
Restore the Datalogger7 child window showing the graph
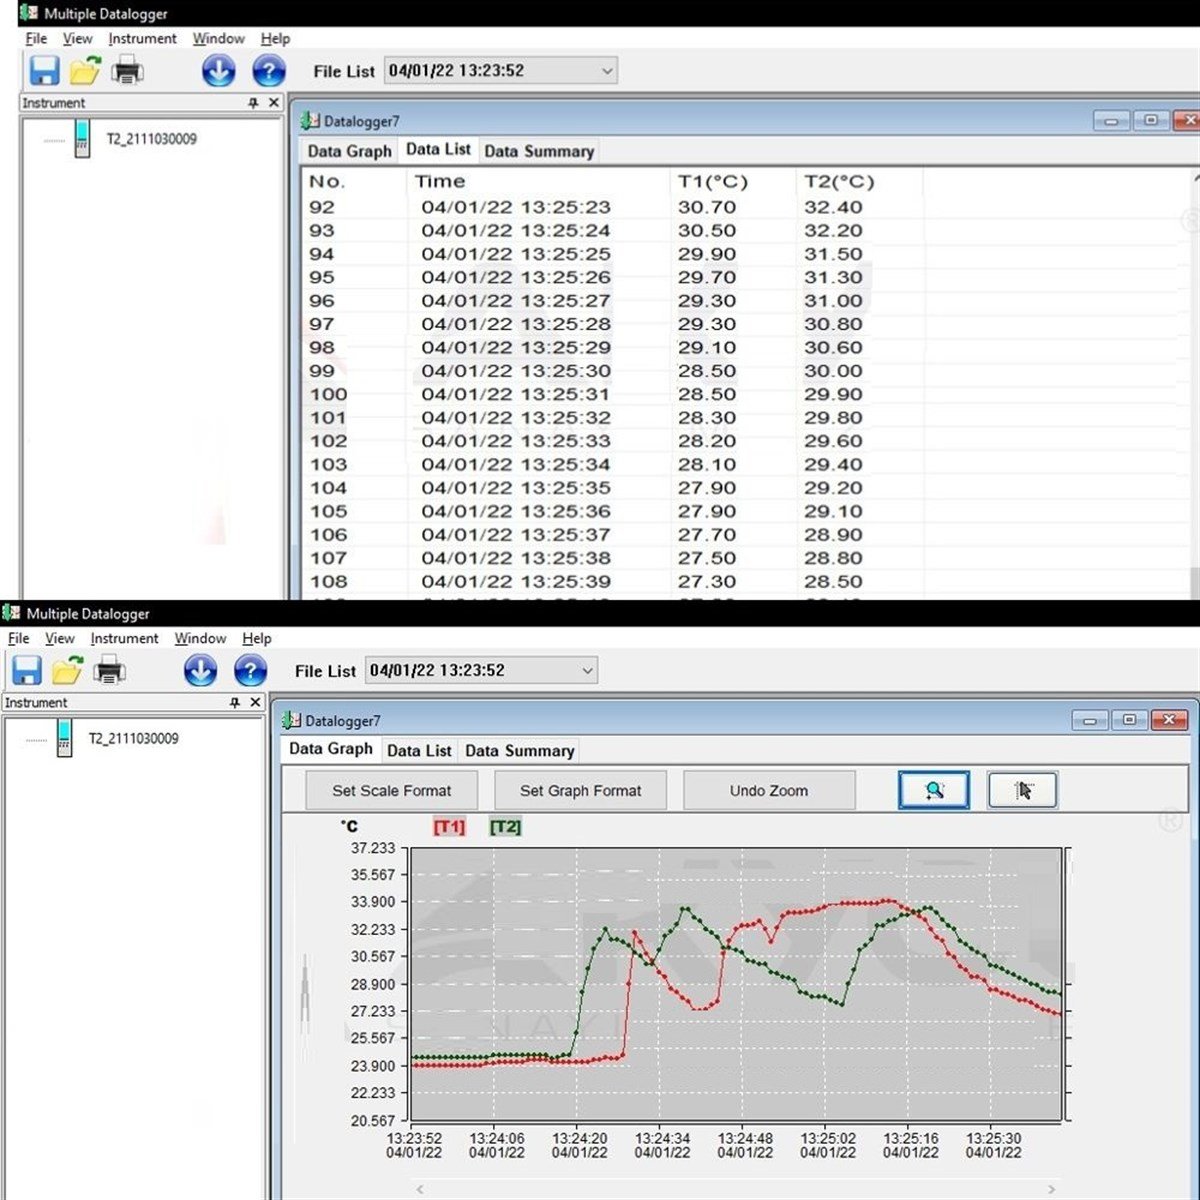(1129, 720)
